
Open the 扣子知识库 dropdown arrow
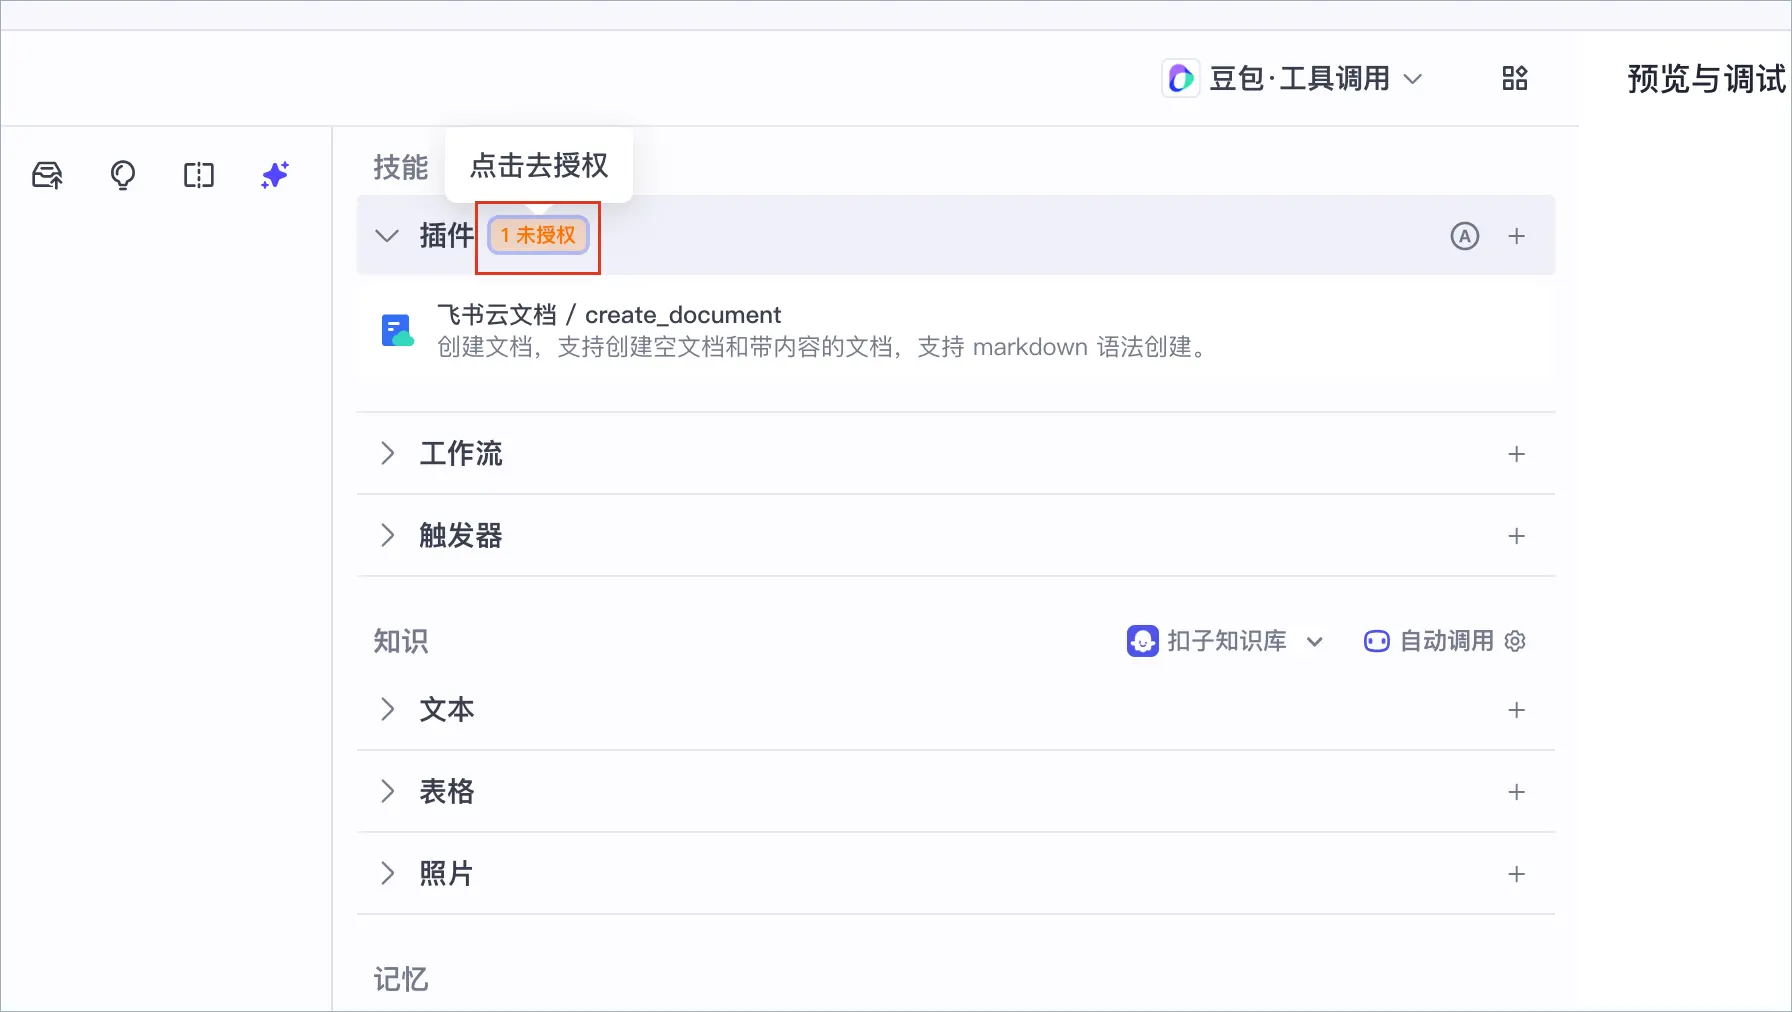point(1314,641)
